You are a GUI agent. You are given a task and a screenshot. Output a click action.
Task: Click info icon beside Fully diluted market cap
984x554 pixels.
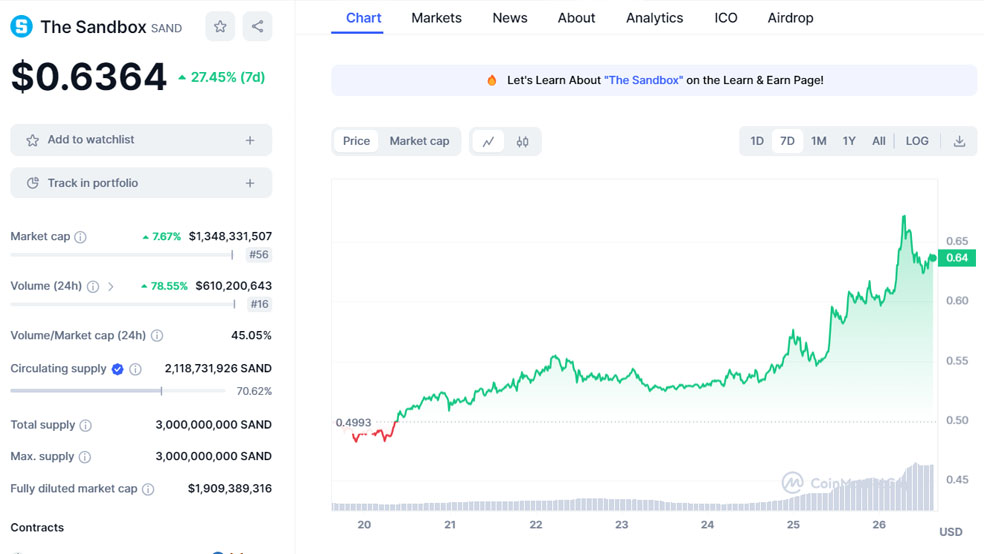pyautogui.click(x=148, y=489)
